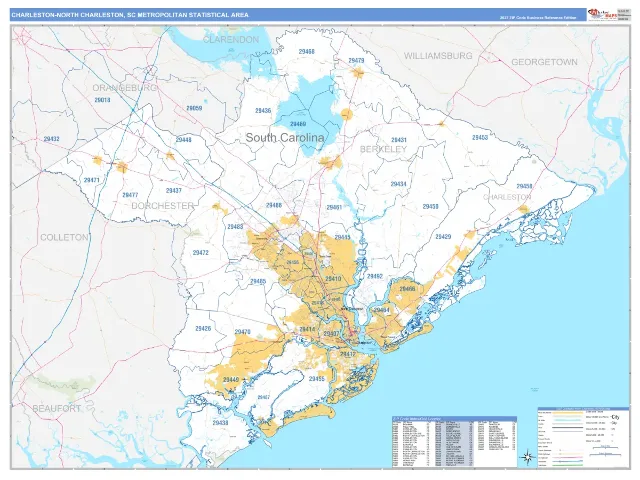Click the 'South Carolina' state label
This screenshot has height=480, width=640.
point(285,138)
